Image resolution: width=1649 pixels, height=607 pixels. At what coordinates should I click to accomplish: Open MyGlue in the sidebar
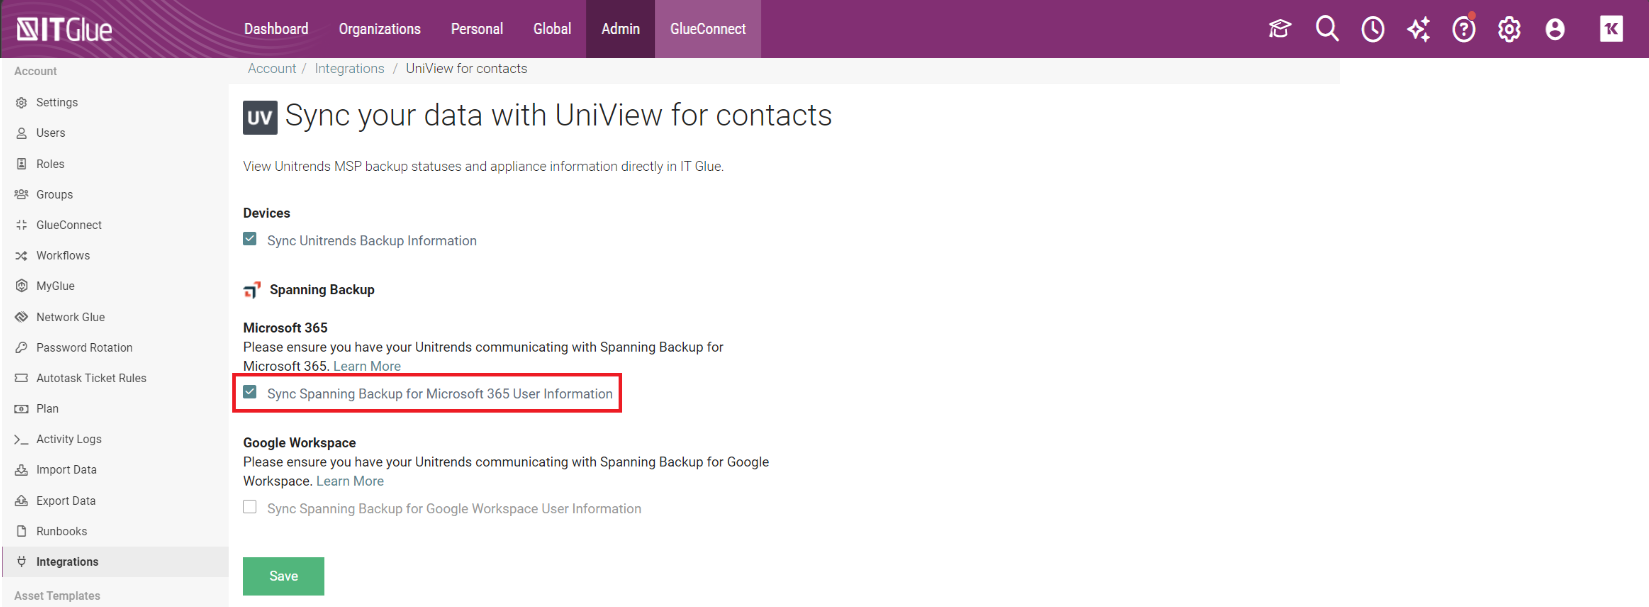[x=56, y=286]
